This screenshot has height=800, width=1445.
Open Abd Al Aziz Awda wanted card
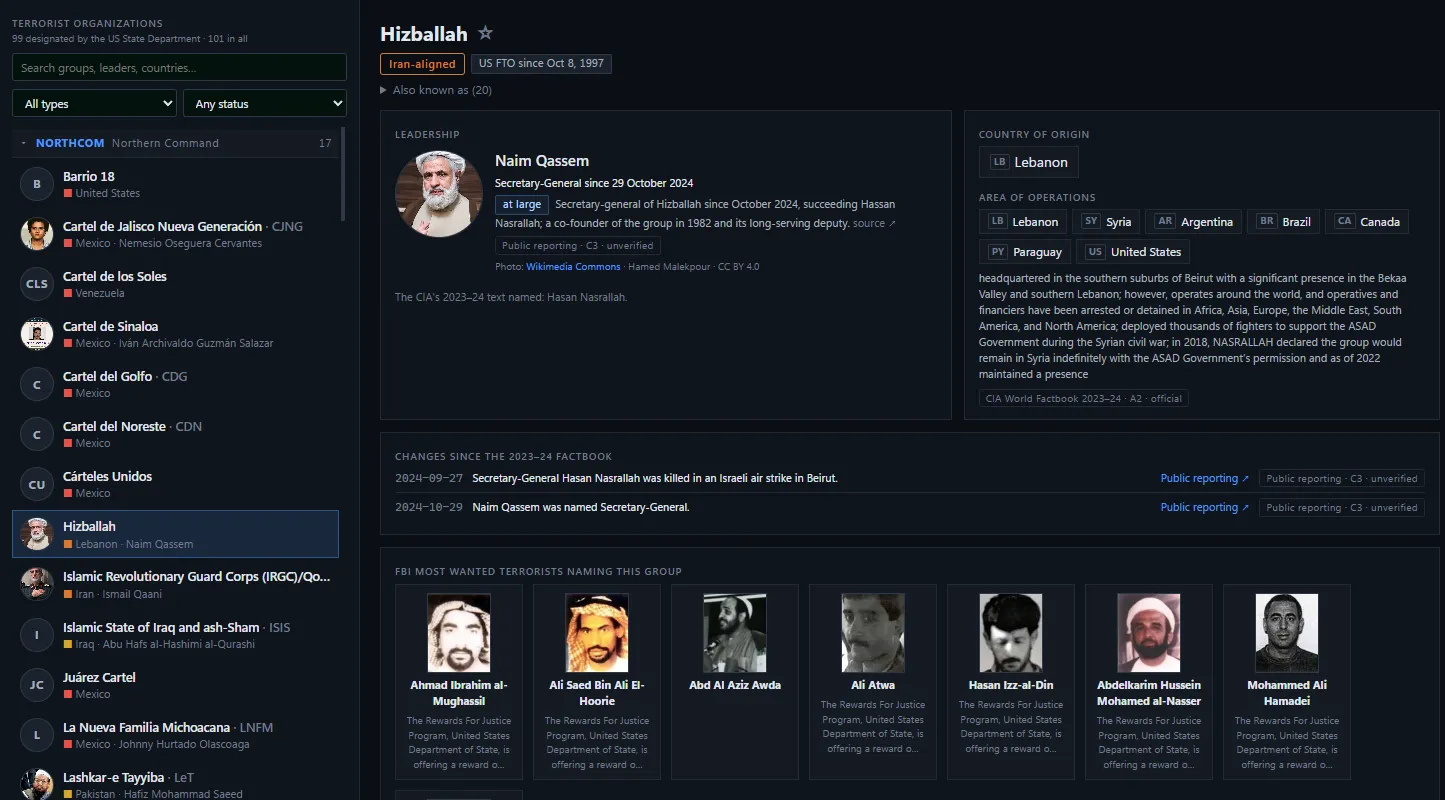735,682
